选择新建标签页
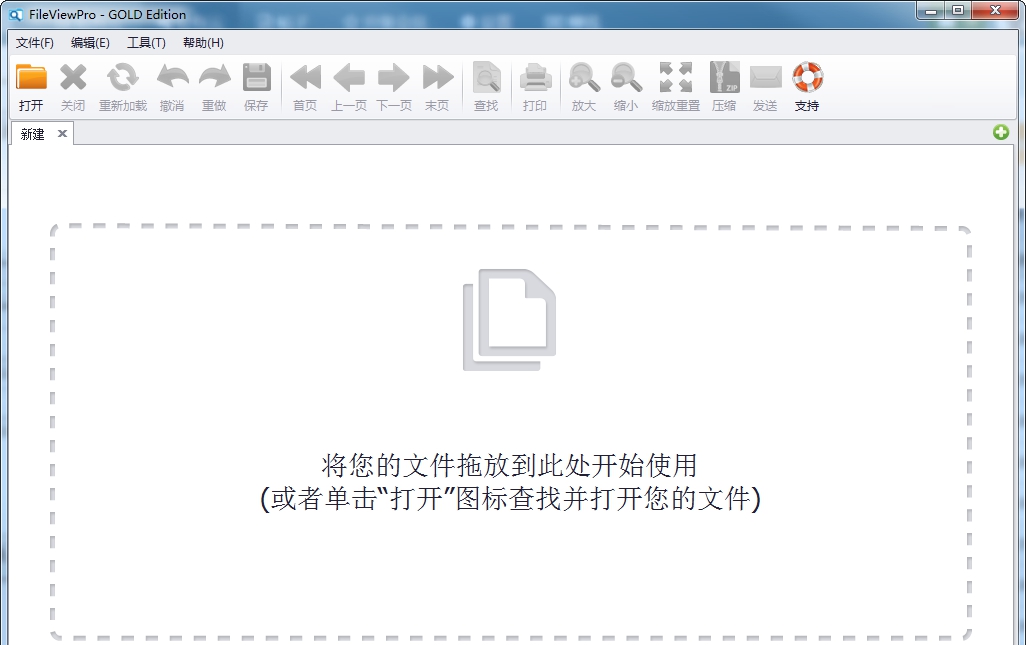The image size is (1026, 645). coord(33,133)
